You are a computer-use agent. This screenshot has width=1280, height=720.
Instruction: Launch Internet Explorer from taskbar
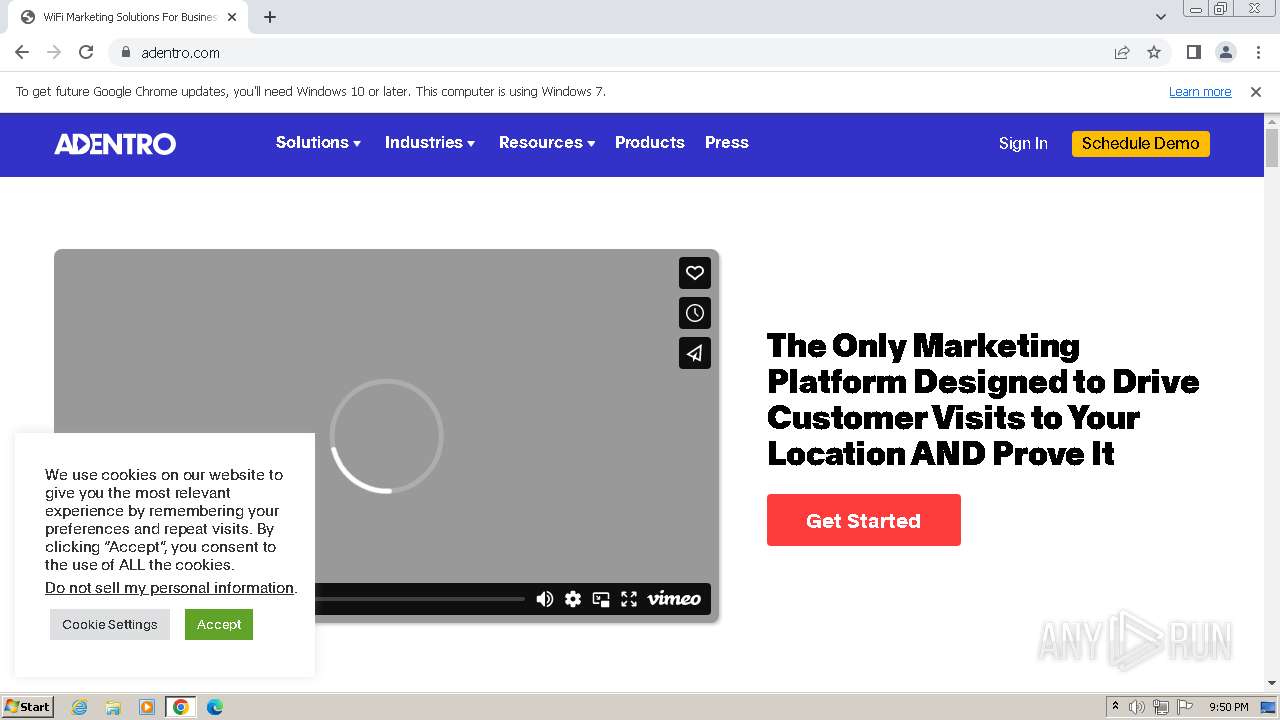coord(79,707)
